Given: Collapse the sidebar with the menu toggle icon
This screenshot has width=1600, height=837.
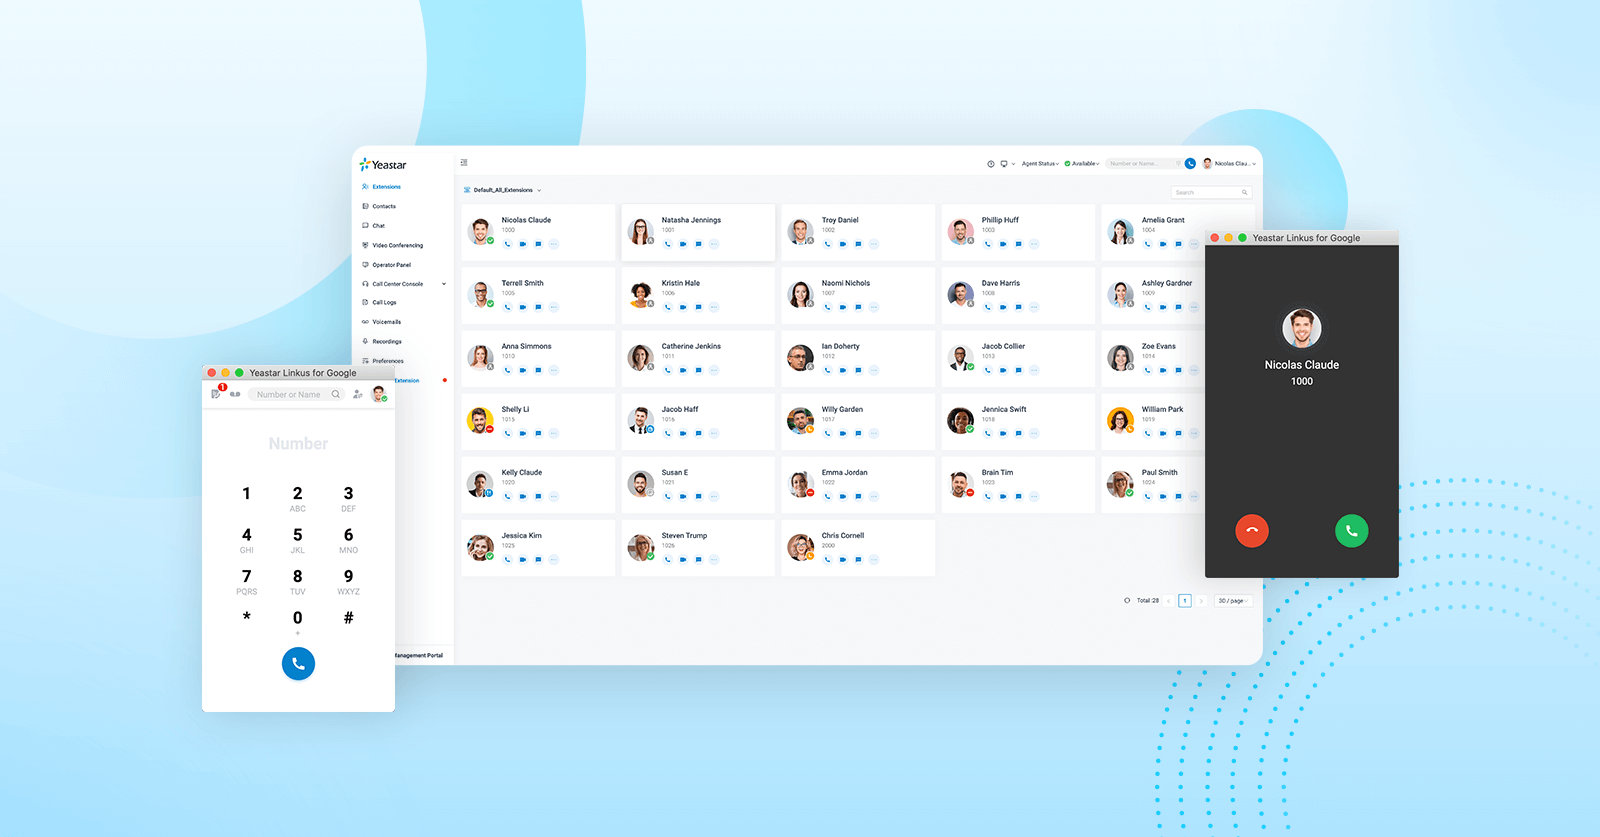Looking at the screenshot, I should tap(464, 162).
